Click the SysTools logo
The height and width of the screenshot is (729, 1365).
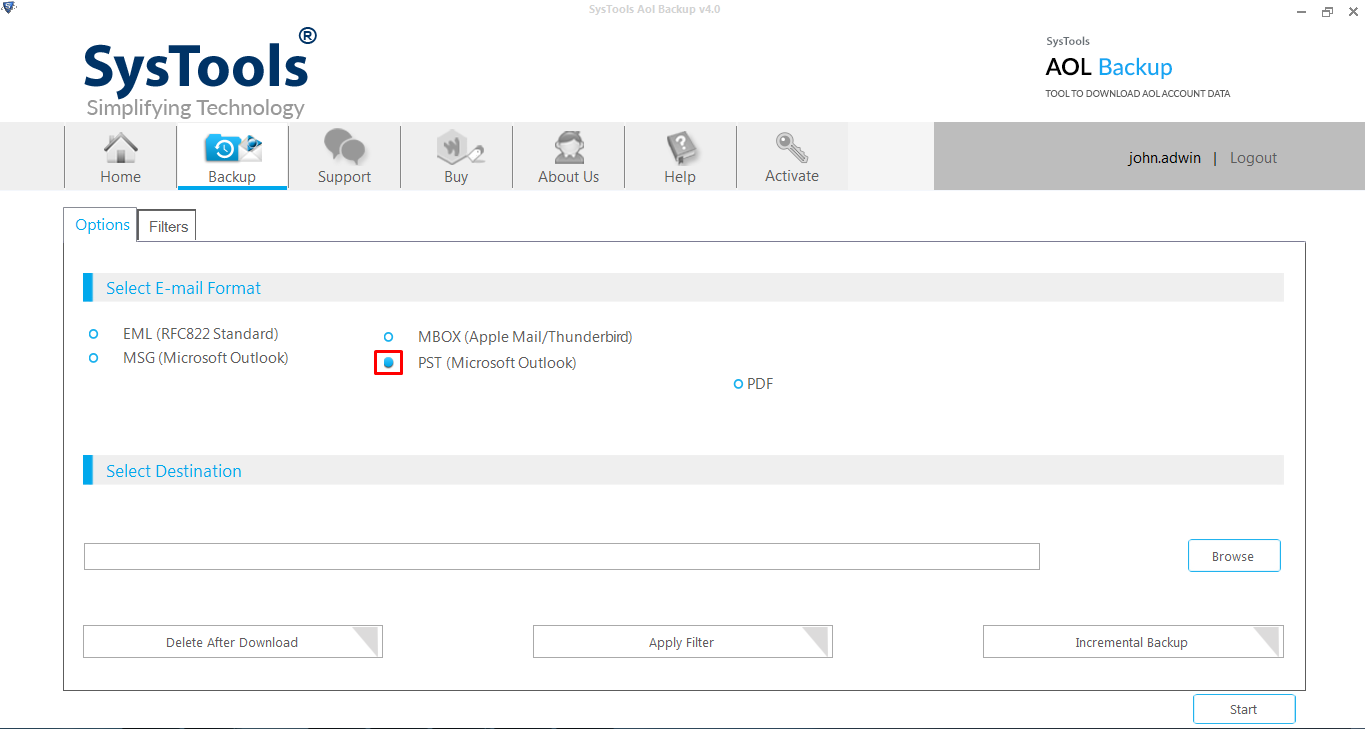[x=200, y=72]
